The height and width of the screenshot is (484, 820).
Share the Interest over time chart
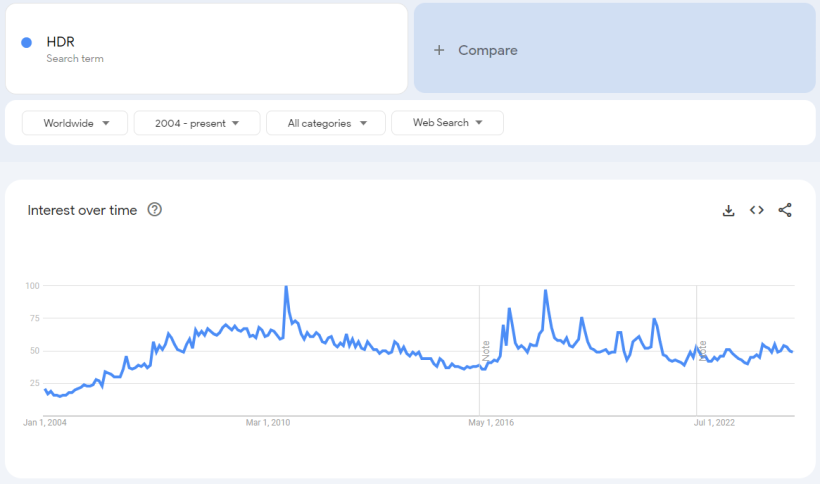pyautogui.click(x=785, y=210)
